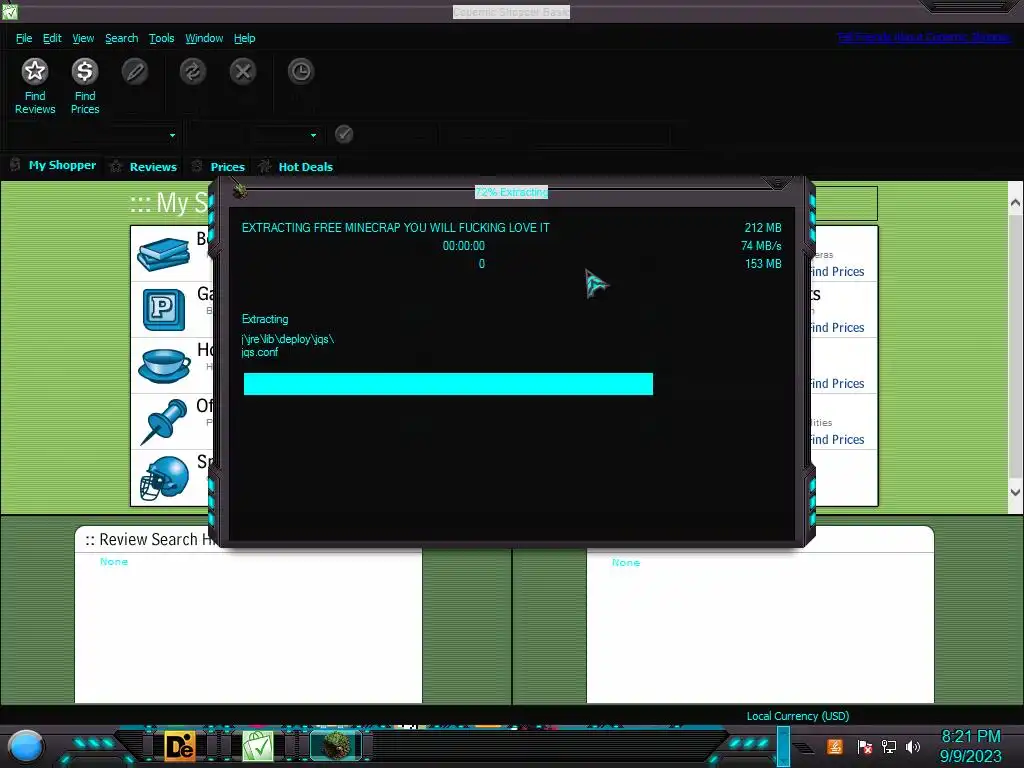Viewport: 1024px width, 768px height.
Task: Click the network tray icon
Action: coord(889,747)
